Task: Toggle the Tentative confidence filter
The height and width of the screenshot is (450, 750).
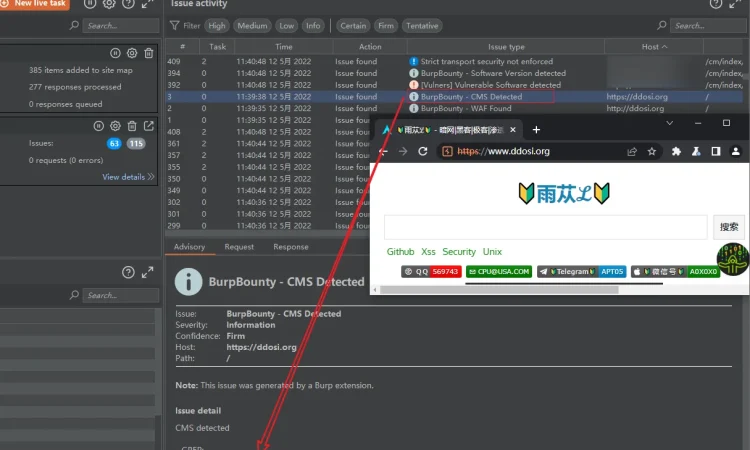Action: pyautogui.click(x=422, y=26)
